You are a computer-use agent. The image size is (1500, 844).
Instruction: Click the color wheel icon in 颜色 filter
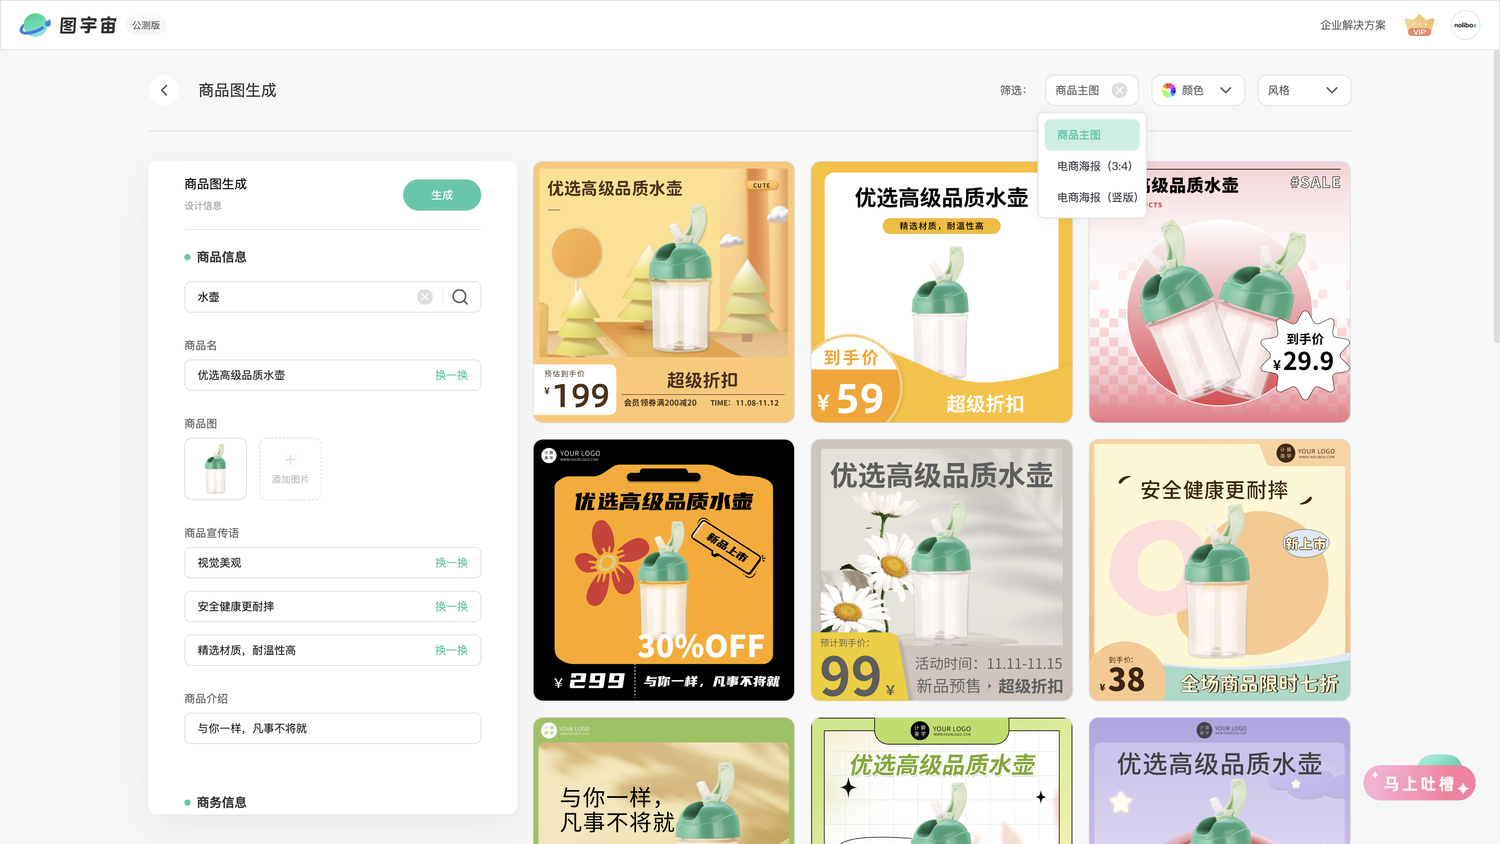tap(1169, 90)
